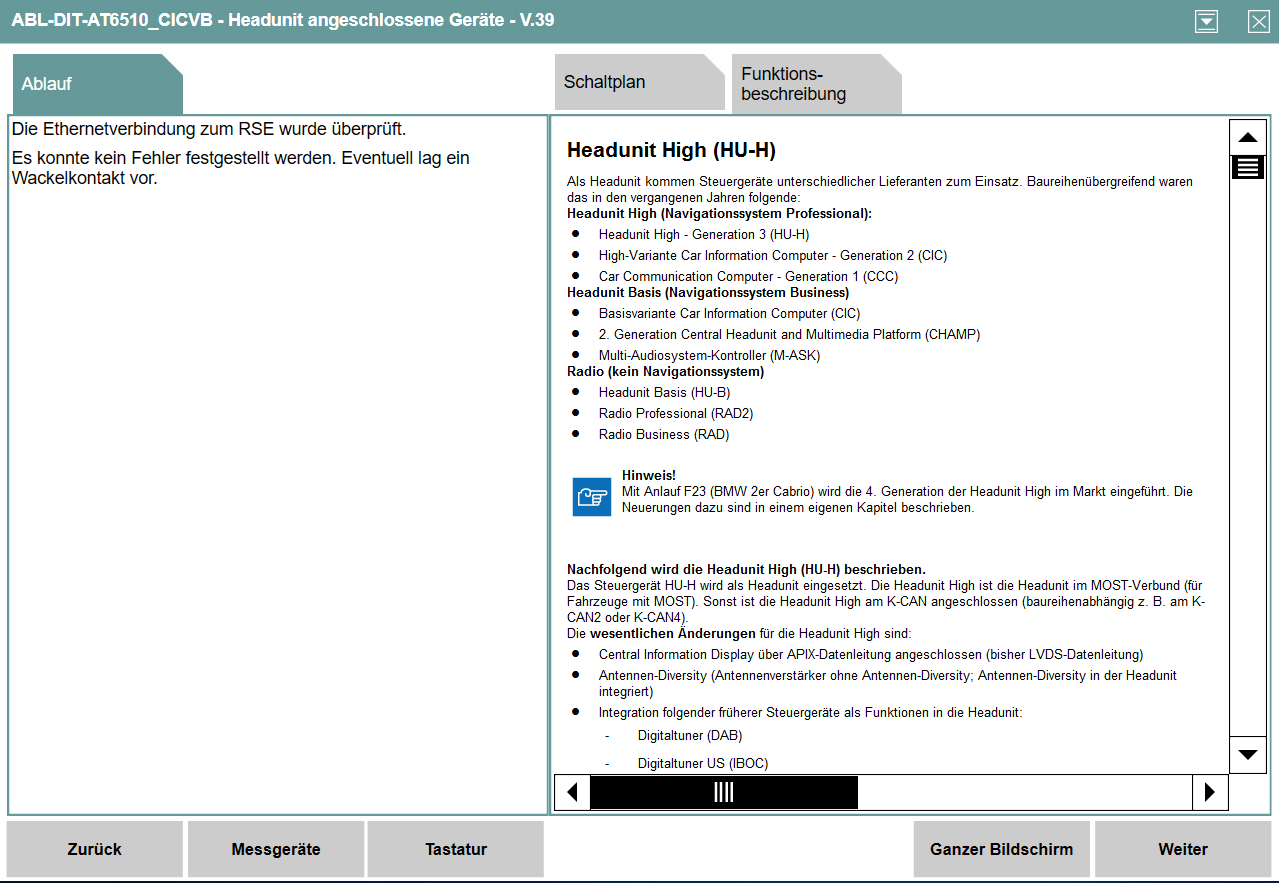Click the scroll down arrow in the document panel
The width and height of the screenshot is (1279, 883).
[x=1247, y=754]
